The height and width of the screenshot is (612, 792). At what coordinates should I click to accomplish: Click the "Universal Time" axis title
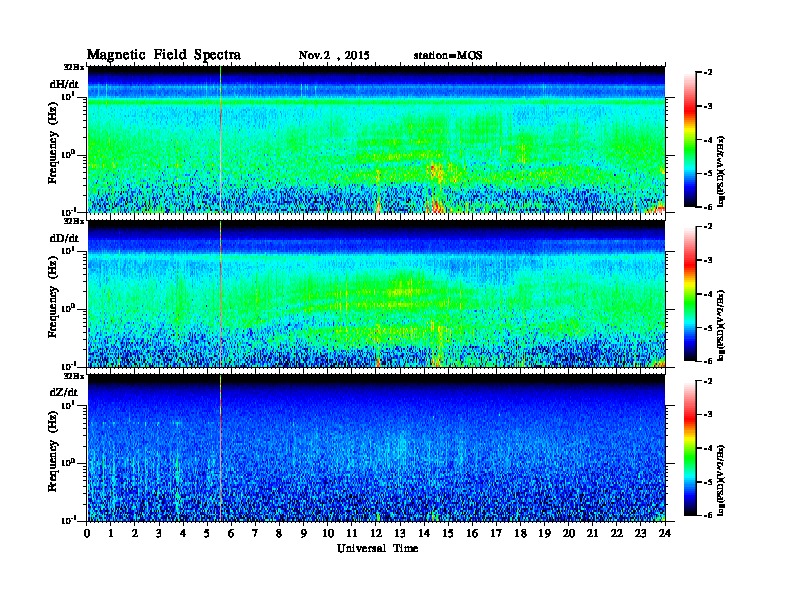coord(377,548)
